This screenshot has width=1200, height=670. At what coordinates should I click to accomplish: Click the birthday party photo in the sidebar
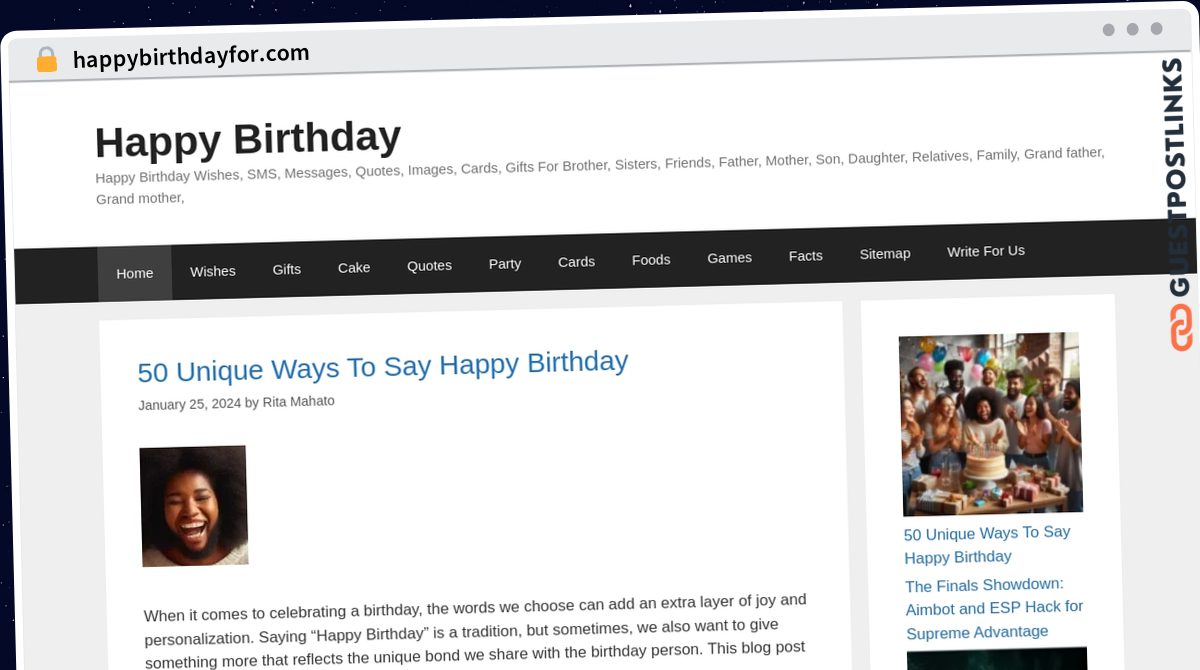click(992, 423)
